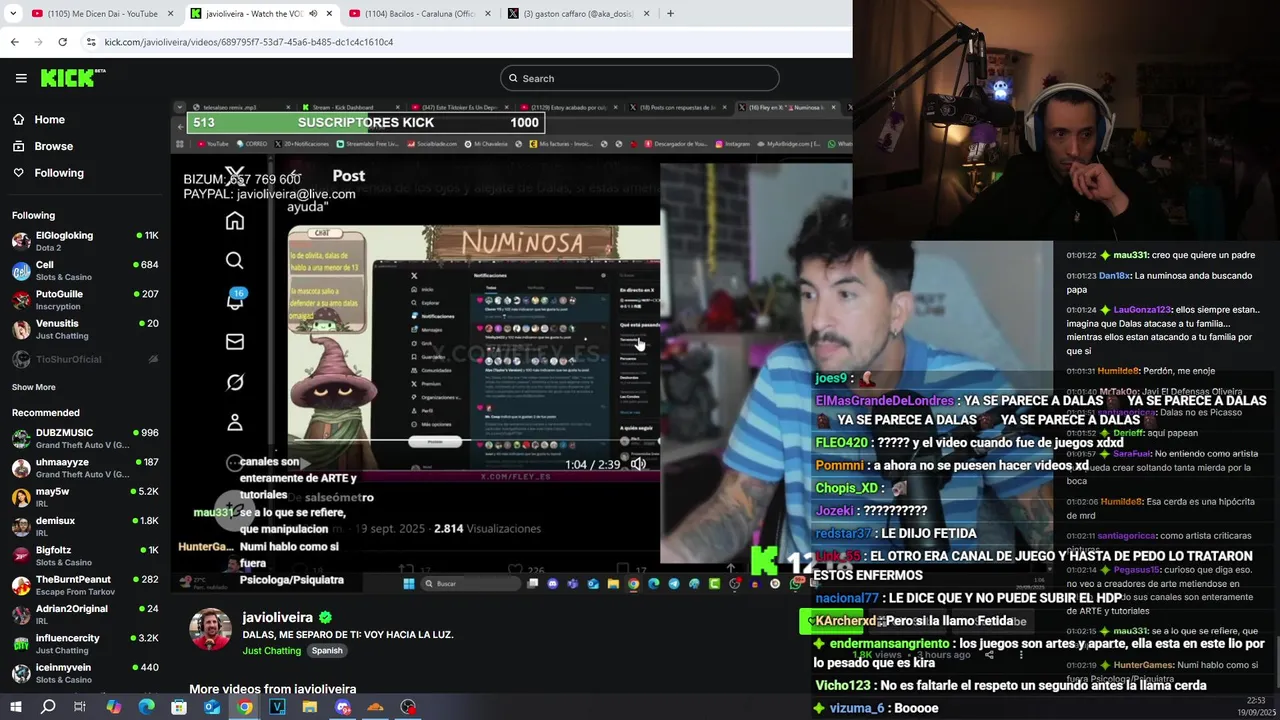Open Bigfoltz recommended channel

(x=85, y=555)
